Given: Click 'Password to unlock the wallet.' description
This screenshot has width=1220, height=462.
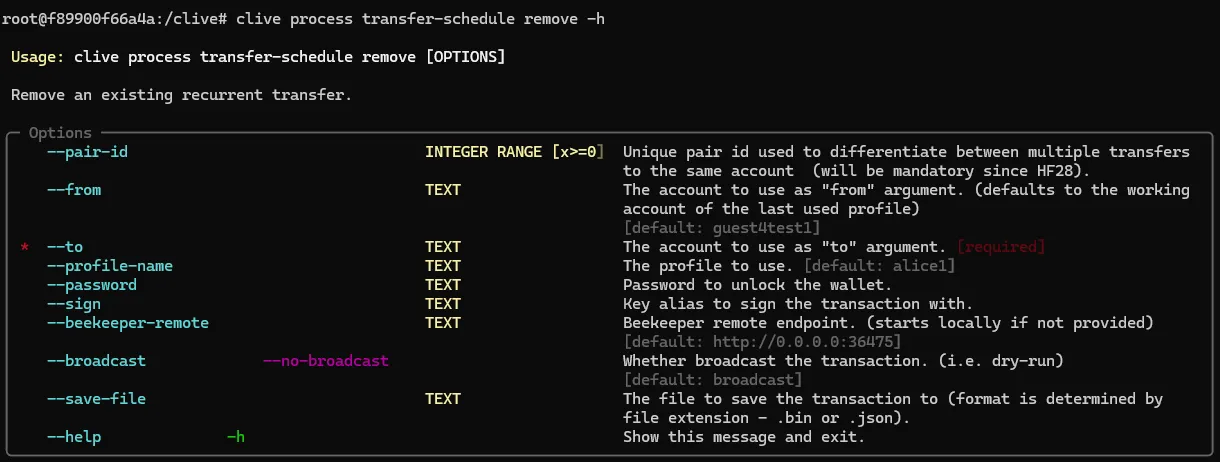Looking at the screenshot, I should pos(758,285).
